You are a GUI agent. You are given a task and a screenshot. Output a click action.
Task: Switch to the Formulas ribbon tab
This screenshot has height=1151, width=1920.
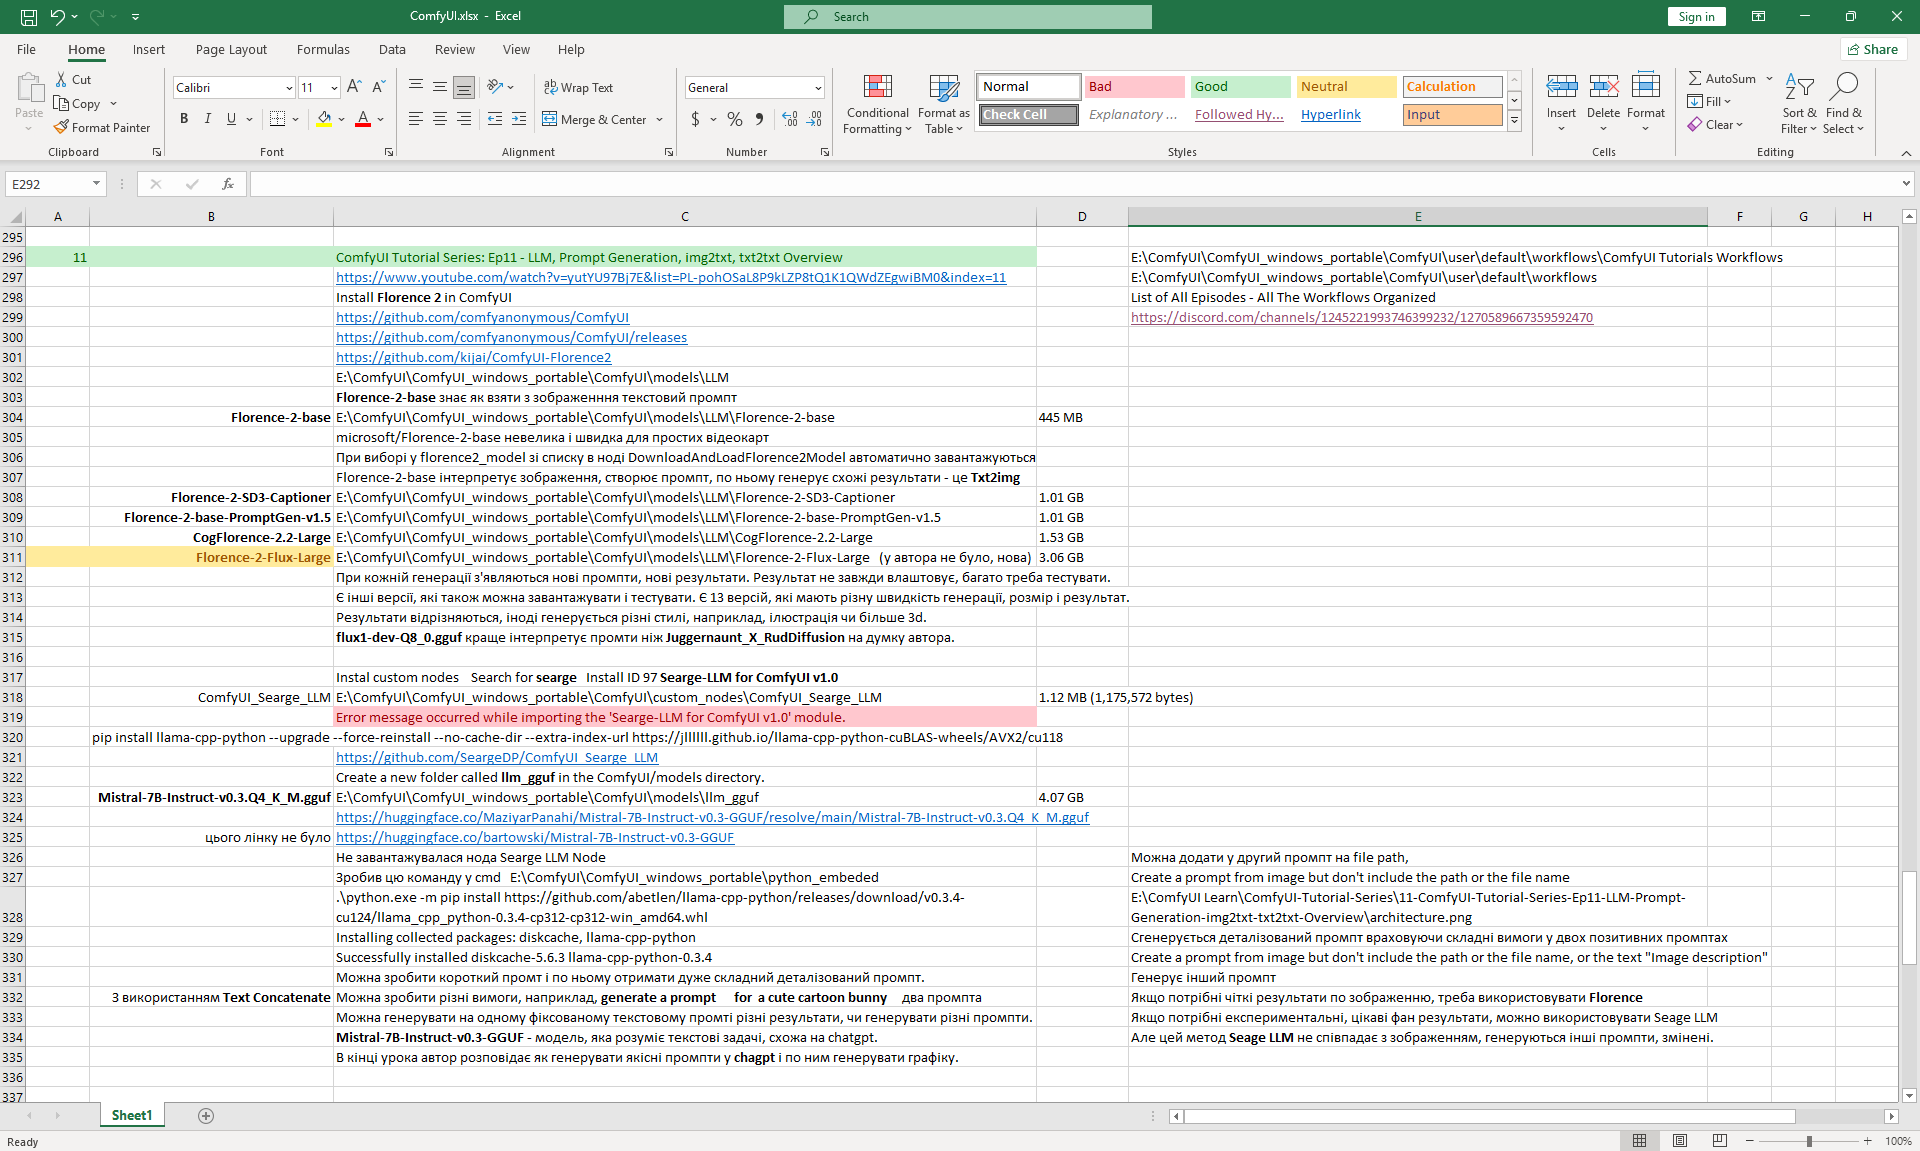(x=323, y=49)
